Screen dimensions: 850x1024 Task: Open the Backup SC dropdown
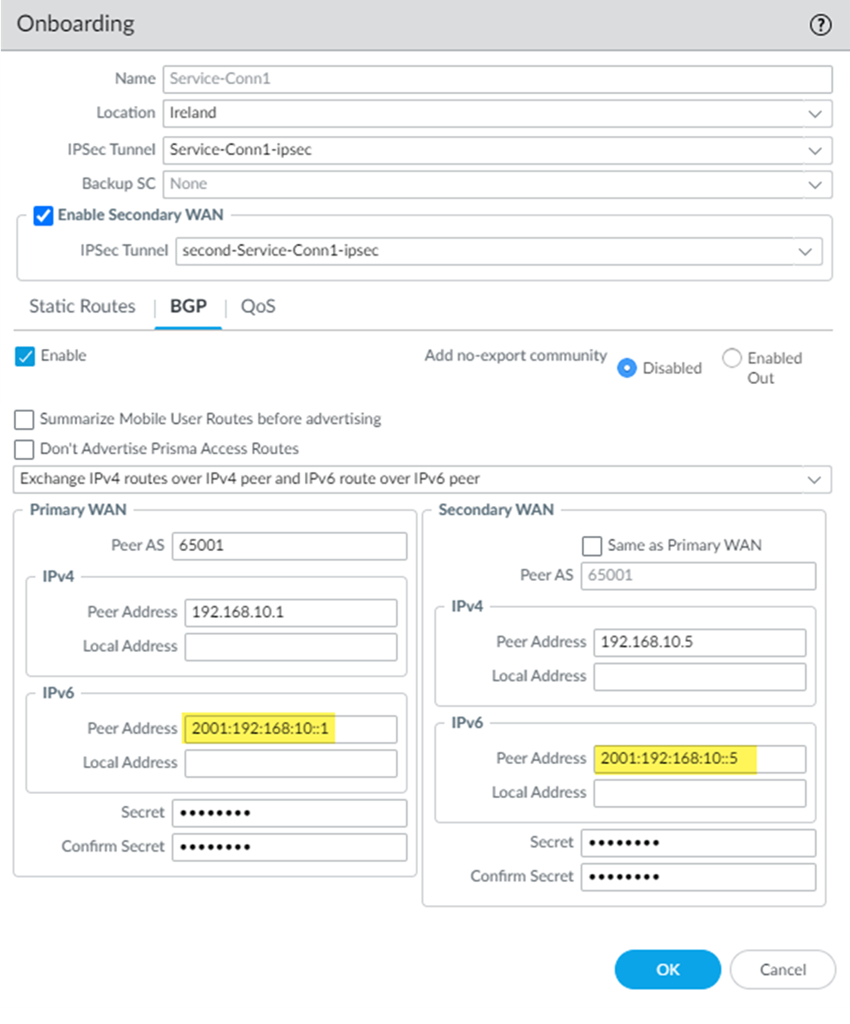(814, 184)
